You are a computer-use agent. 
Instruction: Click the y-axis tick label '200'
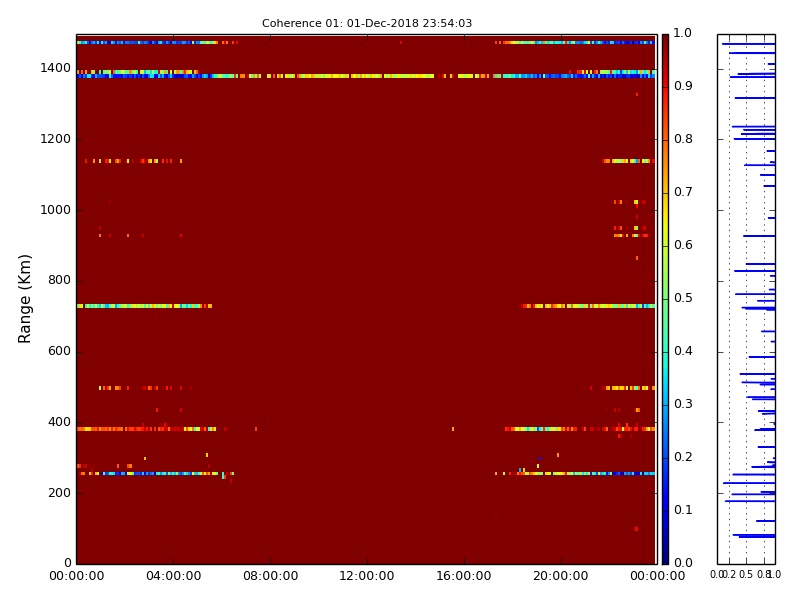pos(59,493)
